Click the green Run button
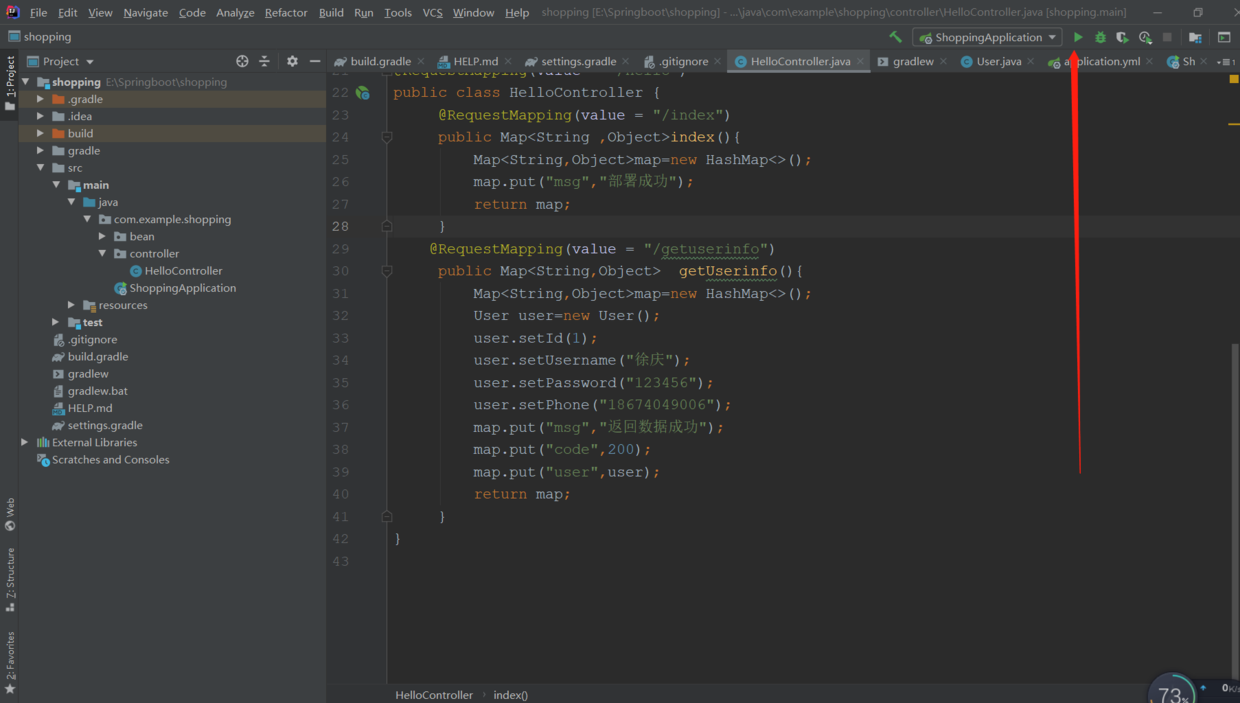1240x703 pixels. click(x=1078, y=37)
